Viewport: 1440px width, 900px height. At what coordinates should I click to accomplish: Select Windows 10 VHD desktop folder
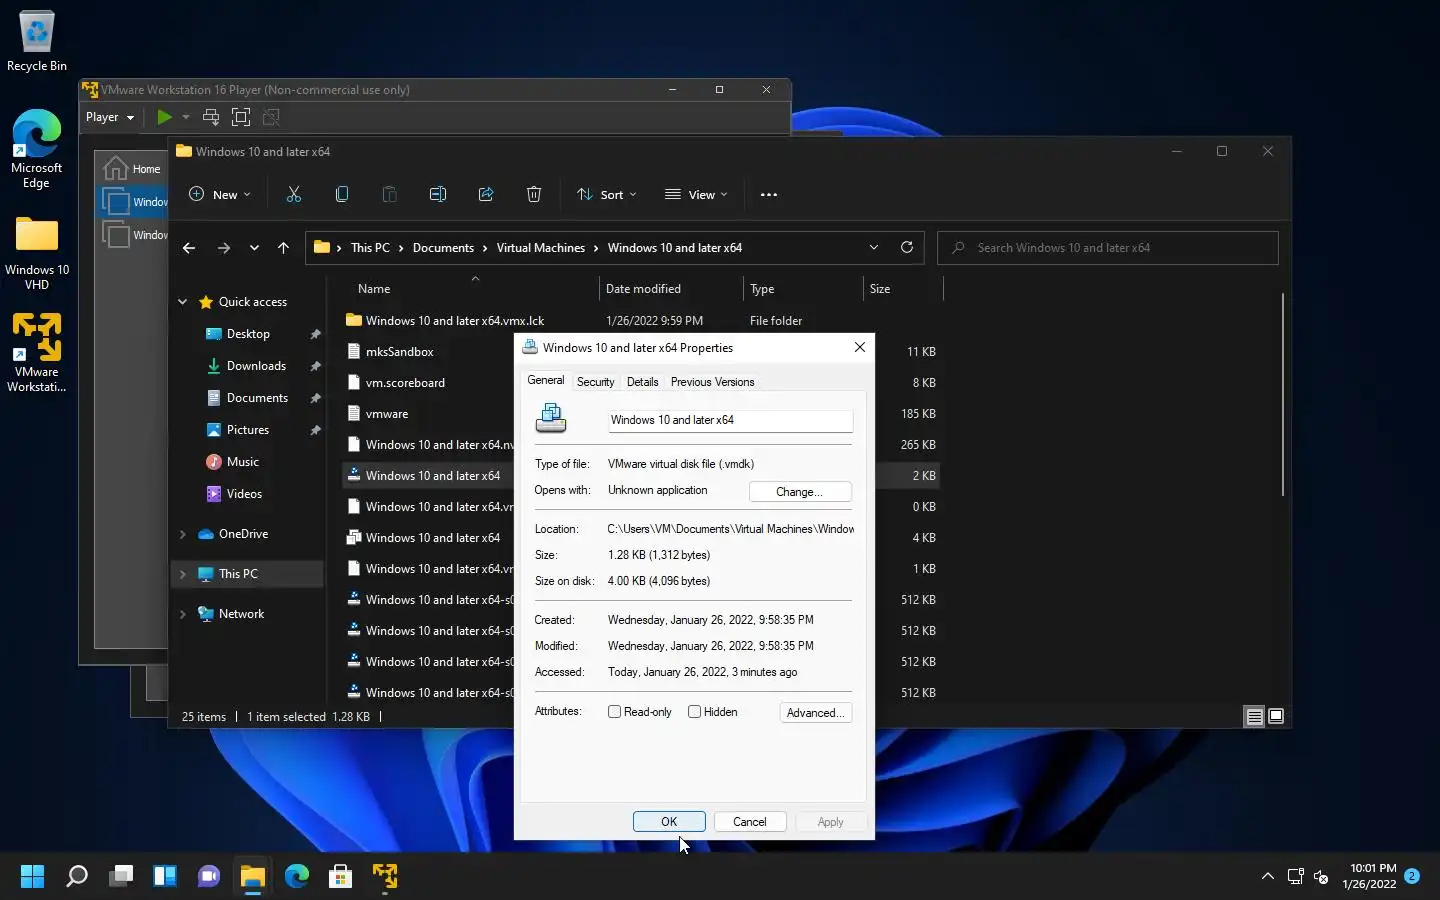coord(37,253)
